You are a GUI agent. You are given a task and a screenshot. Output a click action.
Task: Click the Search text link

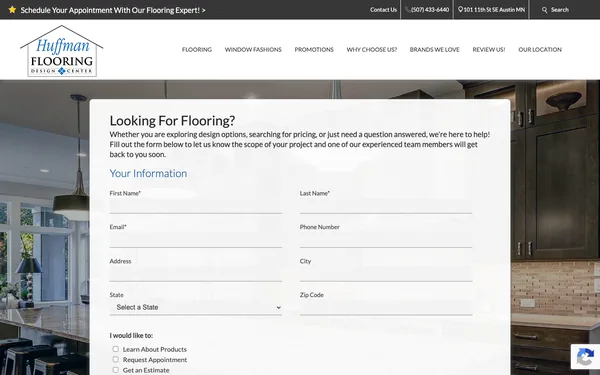click(x=560, y=10)
